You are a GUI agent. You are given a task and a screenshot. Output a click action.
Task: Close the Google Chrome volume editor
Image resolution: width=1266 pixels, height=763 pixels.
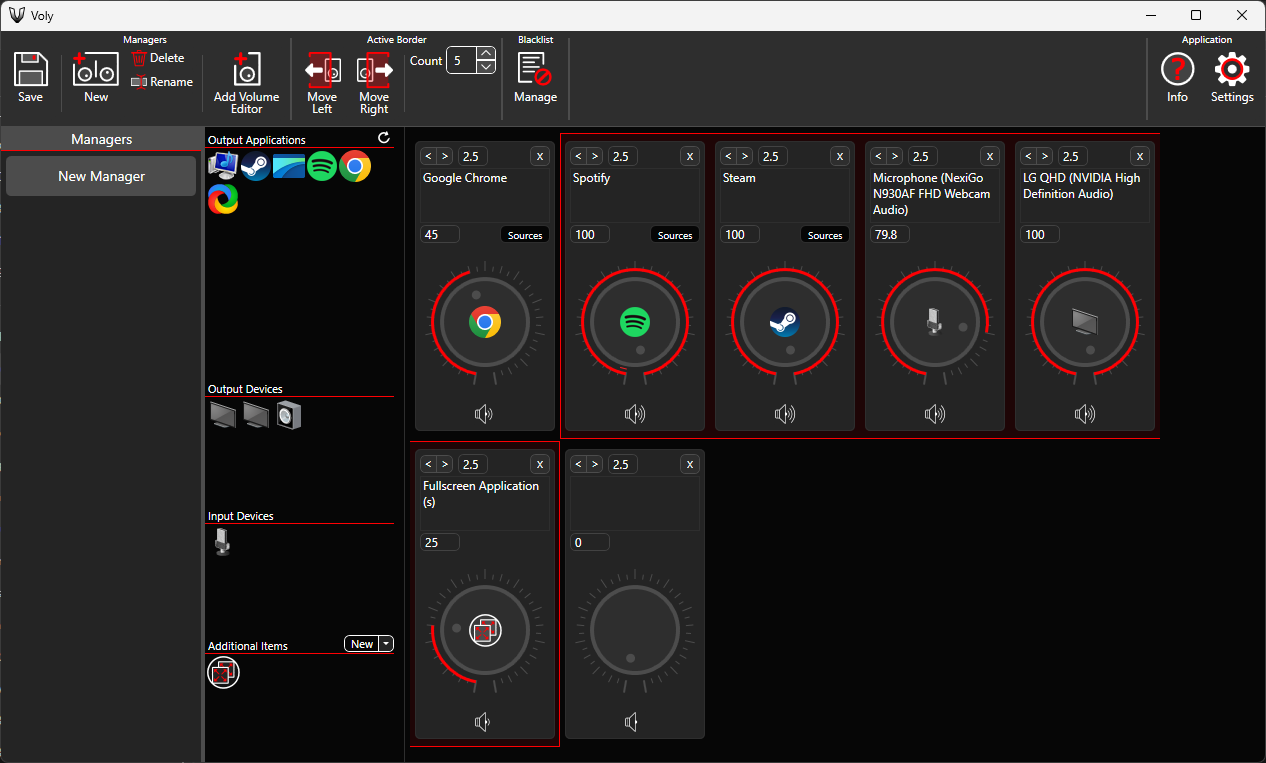(x=540, y=156)
